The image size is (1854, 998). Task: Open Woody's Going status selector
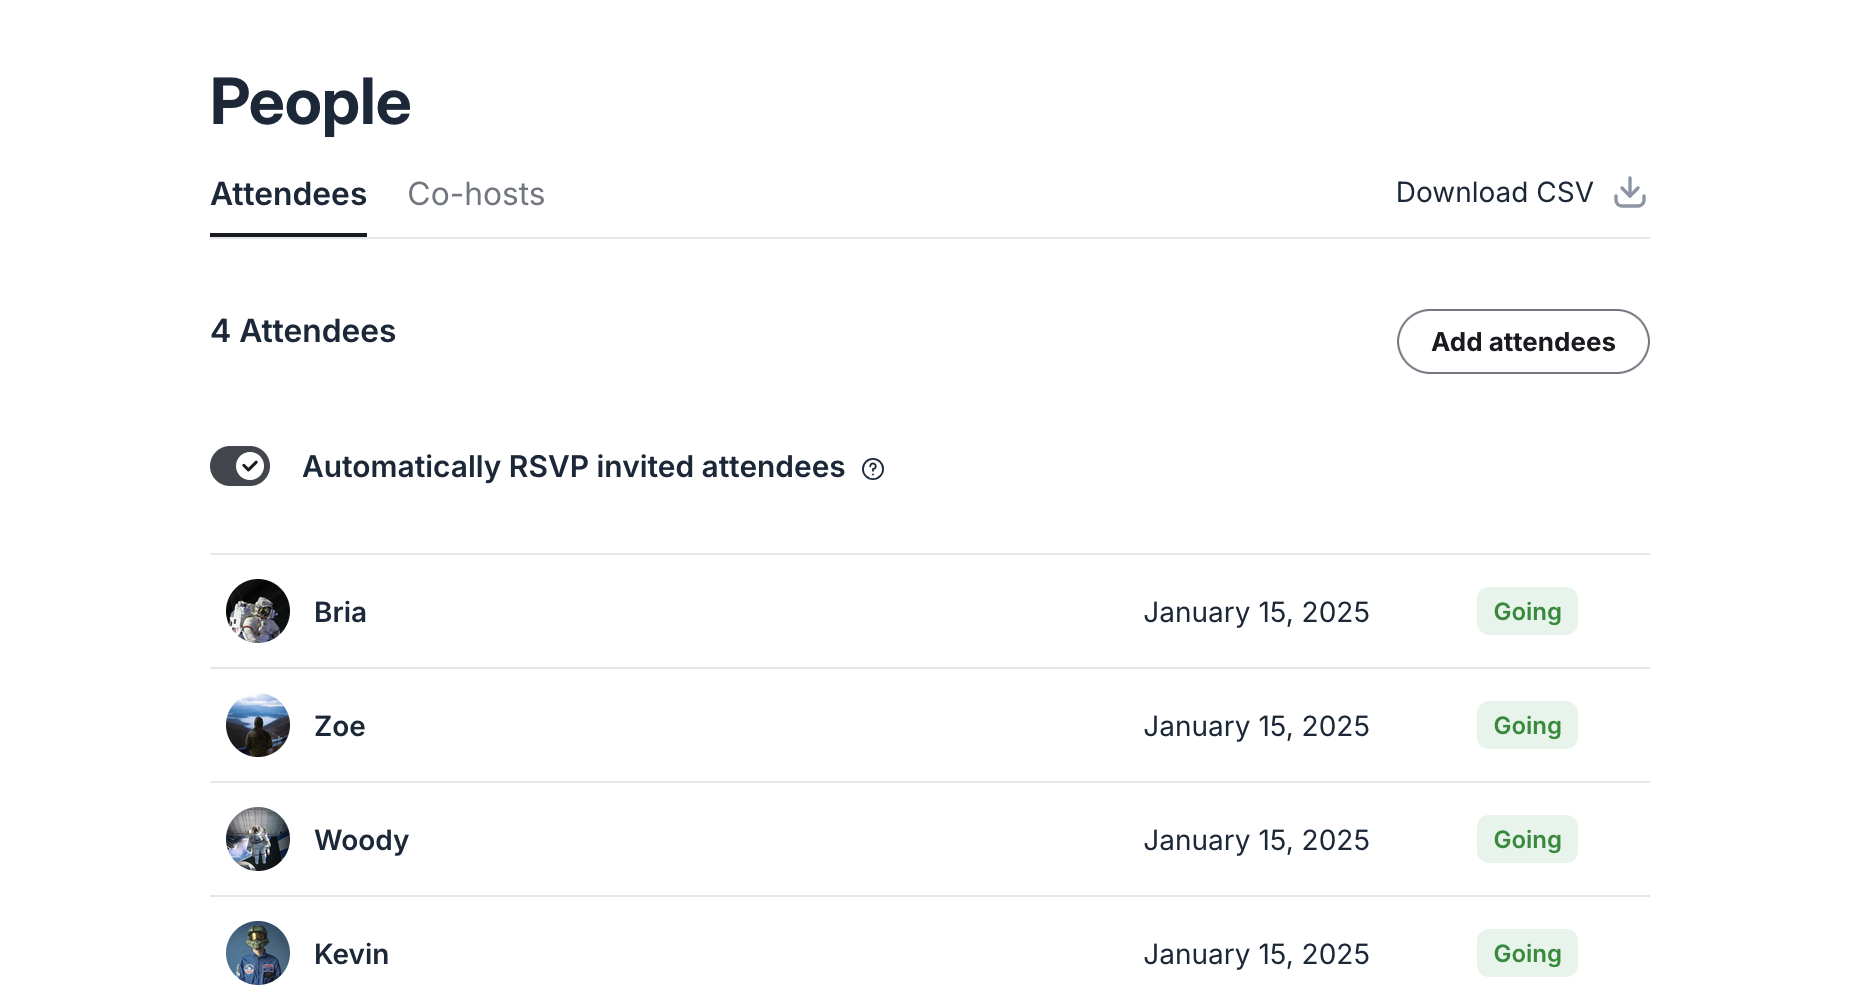coord(1526,839)
